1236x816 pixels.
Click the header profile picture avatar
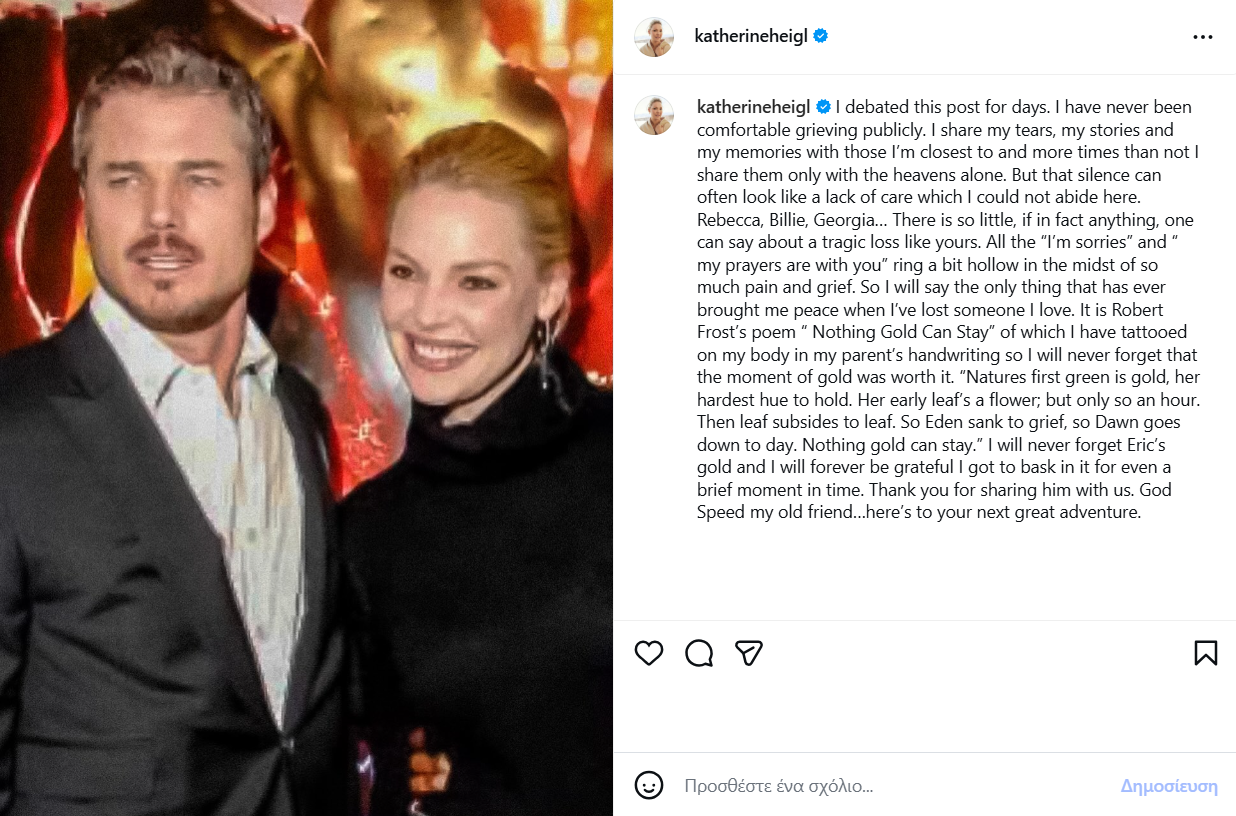pos(654,37)
